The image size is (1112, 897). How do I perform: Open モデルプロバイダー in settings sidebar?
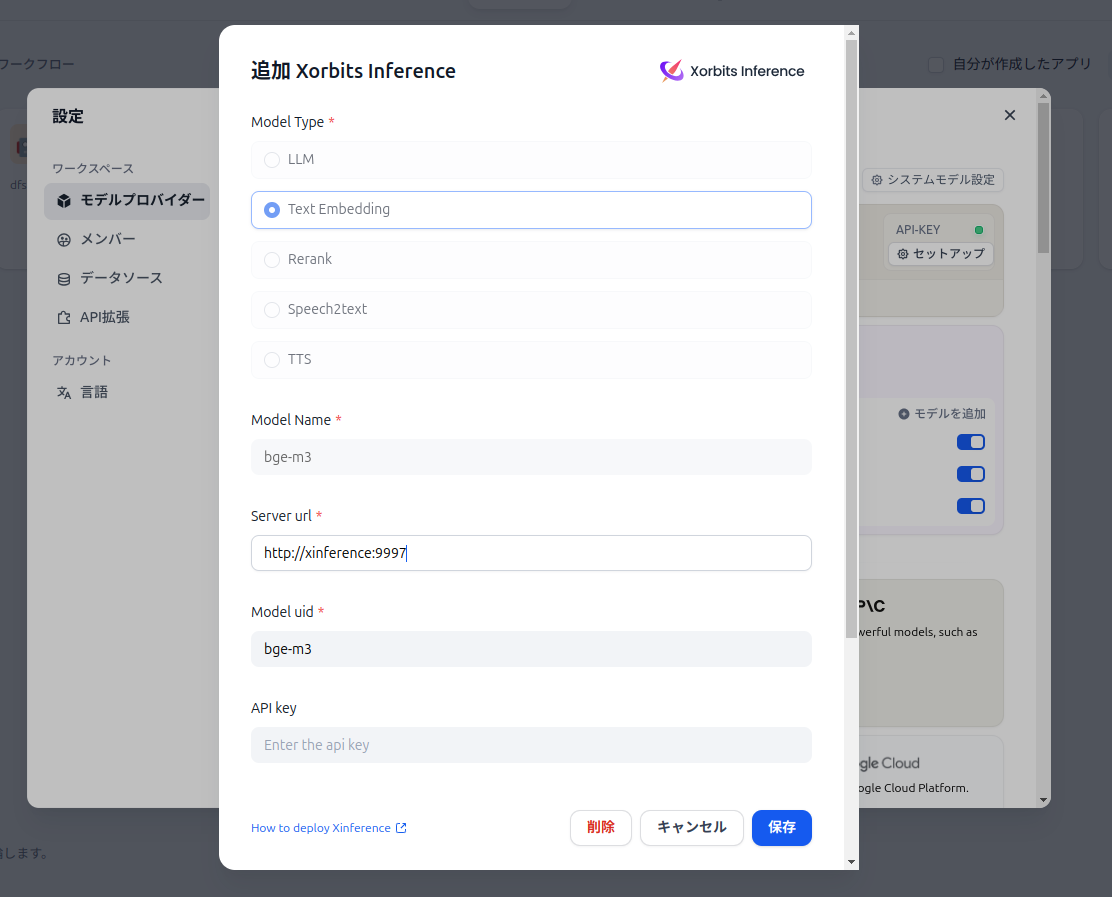pos(127,201)
